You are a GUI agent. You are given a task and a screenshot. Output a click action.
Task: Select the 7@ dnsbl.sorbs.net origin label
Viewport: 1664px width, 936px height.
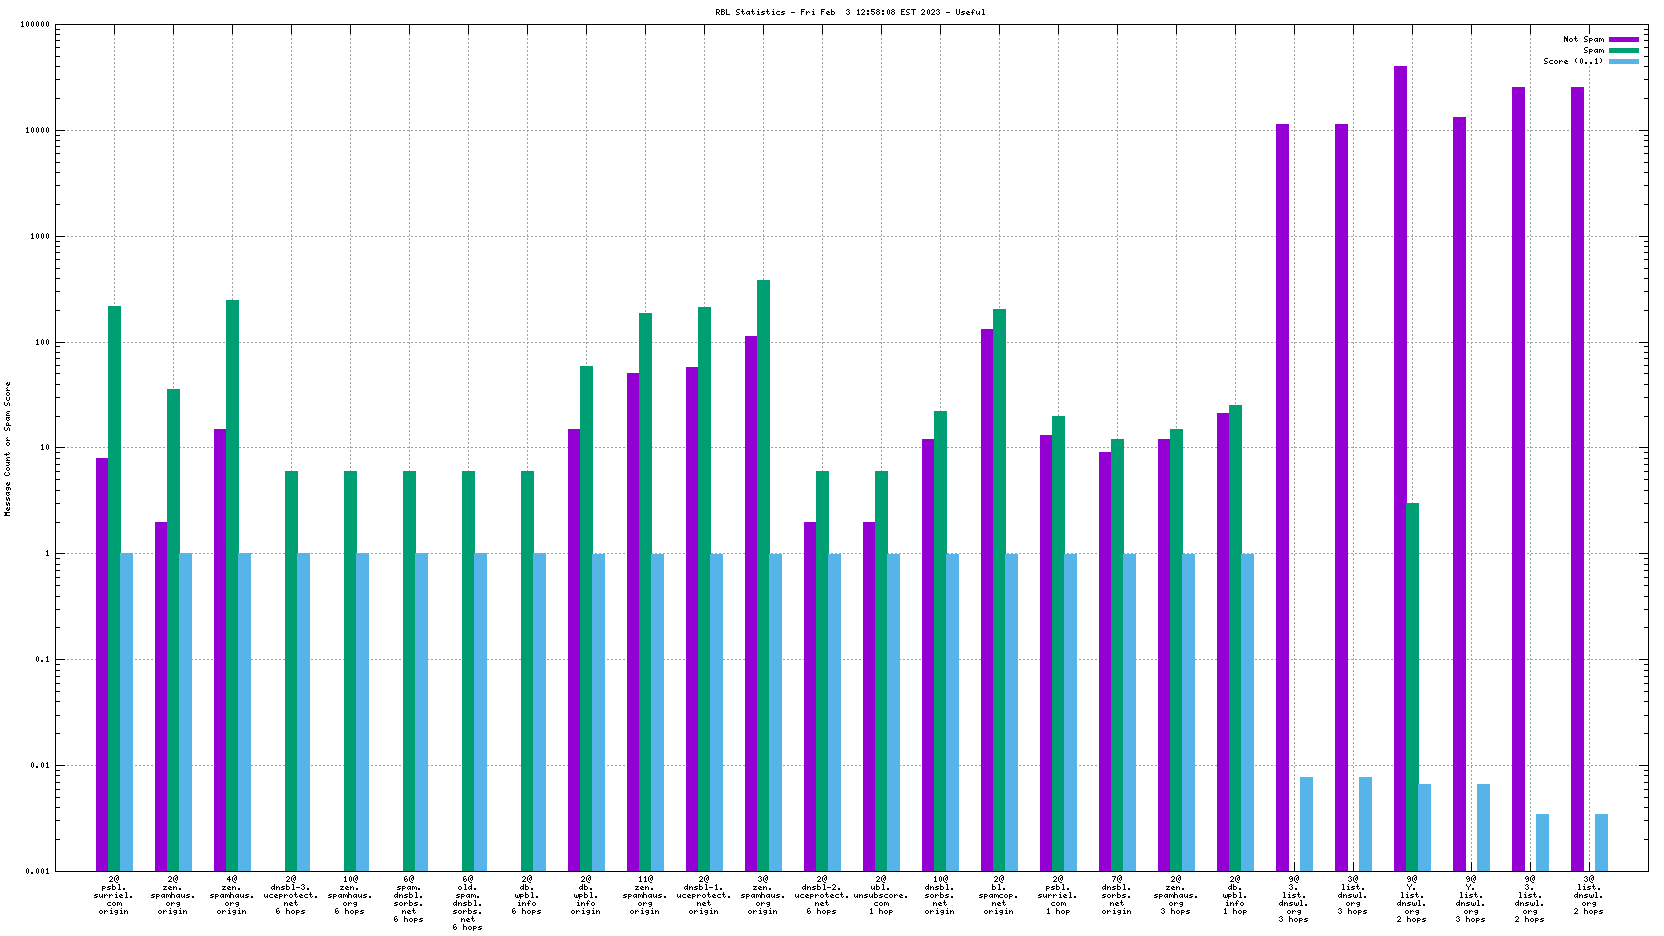tap(1117, 895)
